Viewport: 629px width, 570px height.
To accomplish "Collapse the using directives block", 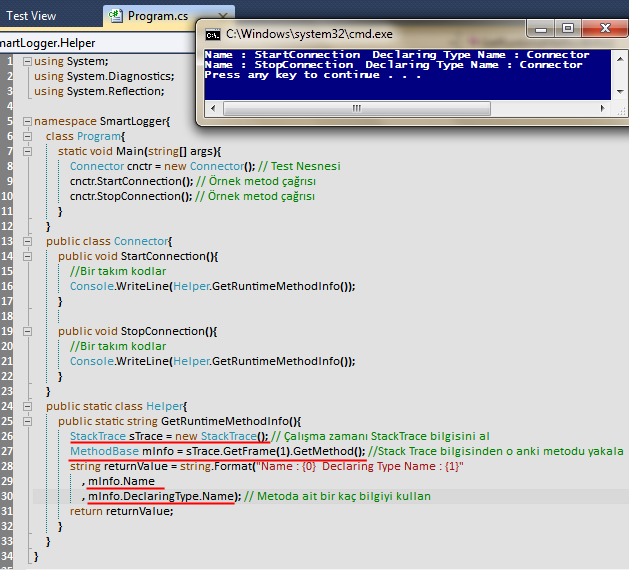I will pos(26,61).
